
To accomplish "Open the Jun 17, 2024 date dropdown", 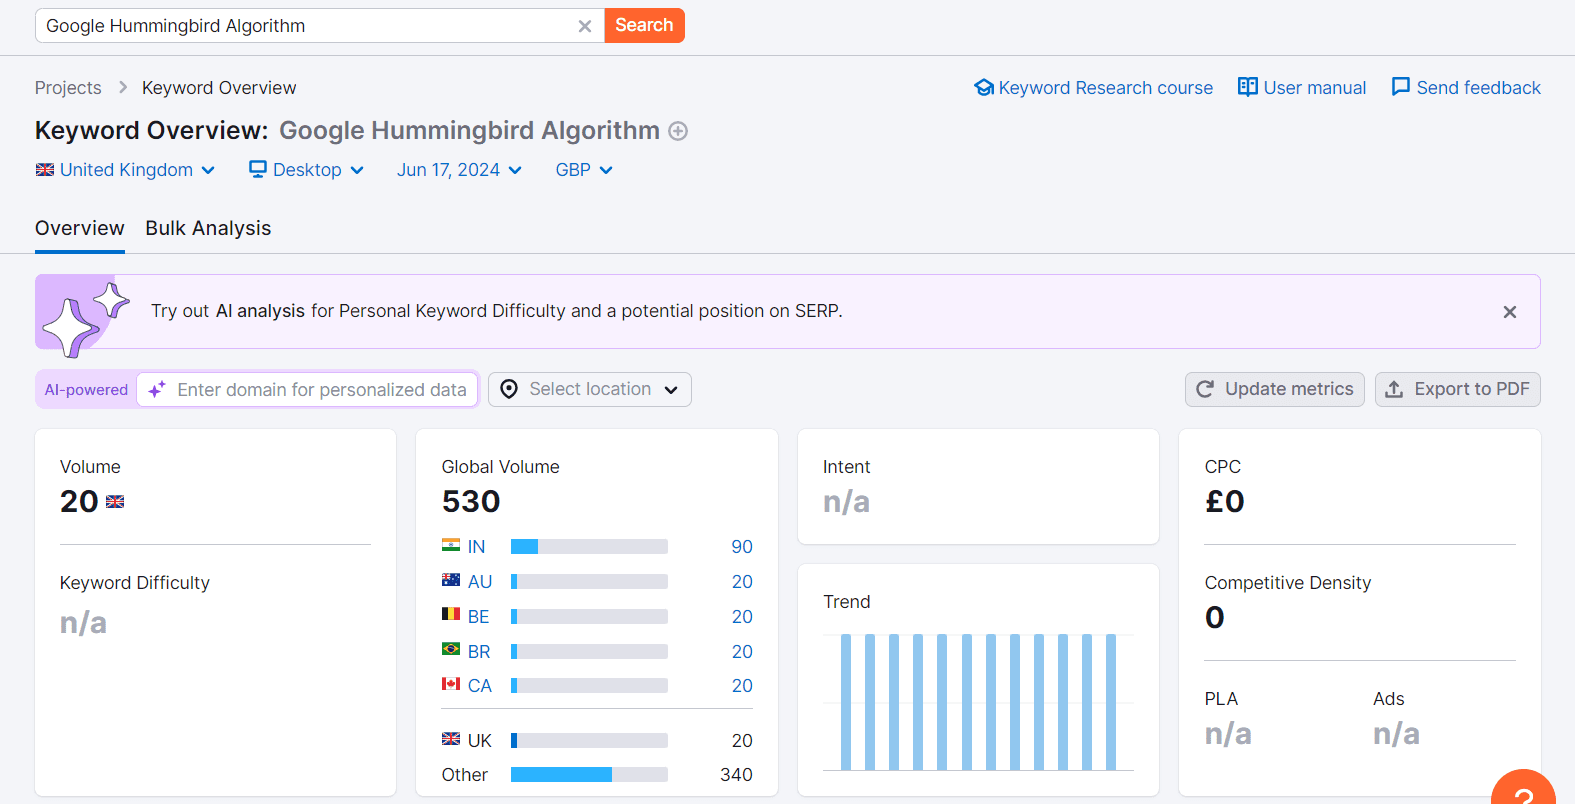I will [459, 170].
